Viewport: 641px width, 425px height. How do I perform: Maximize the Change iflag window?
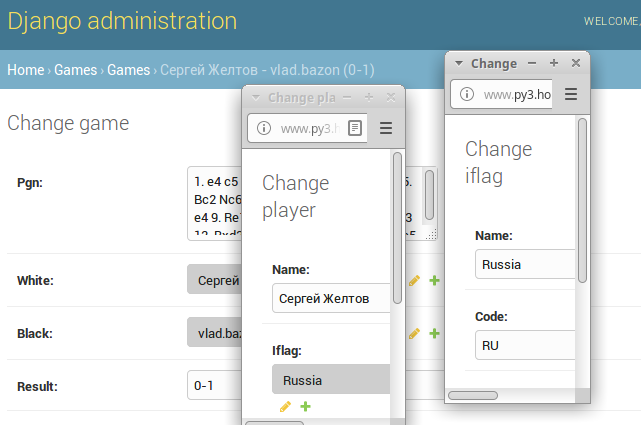pyautogui.click(x=554, y=63)
